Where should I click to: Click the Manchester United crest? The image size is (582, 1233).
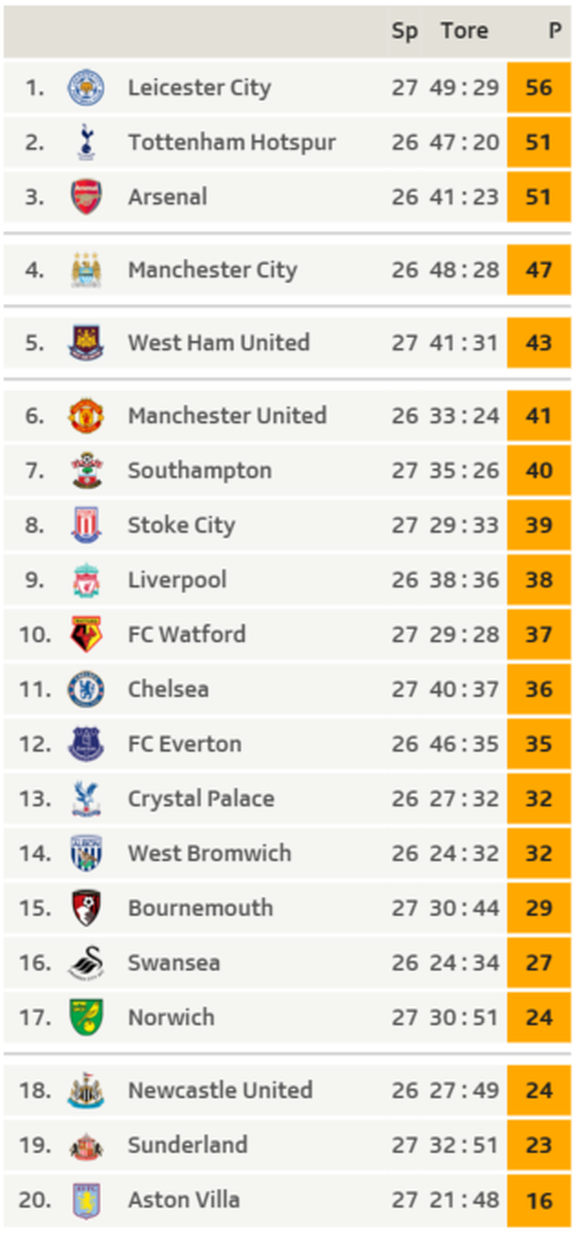click(x=86, y=416)
